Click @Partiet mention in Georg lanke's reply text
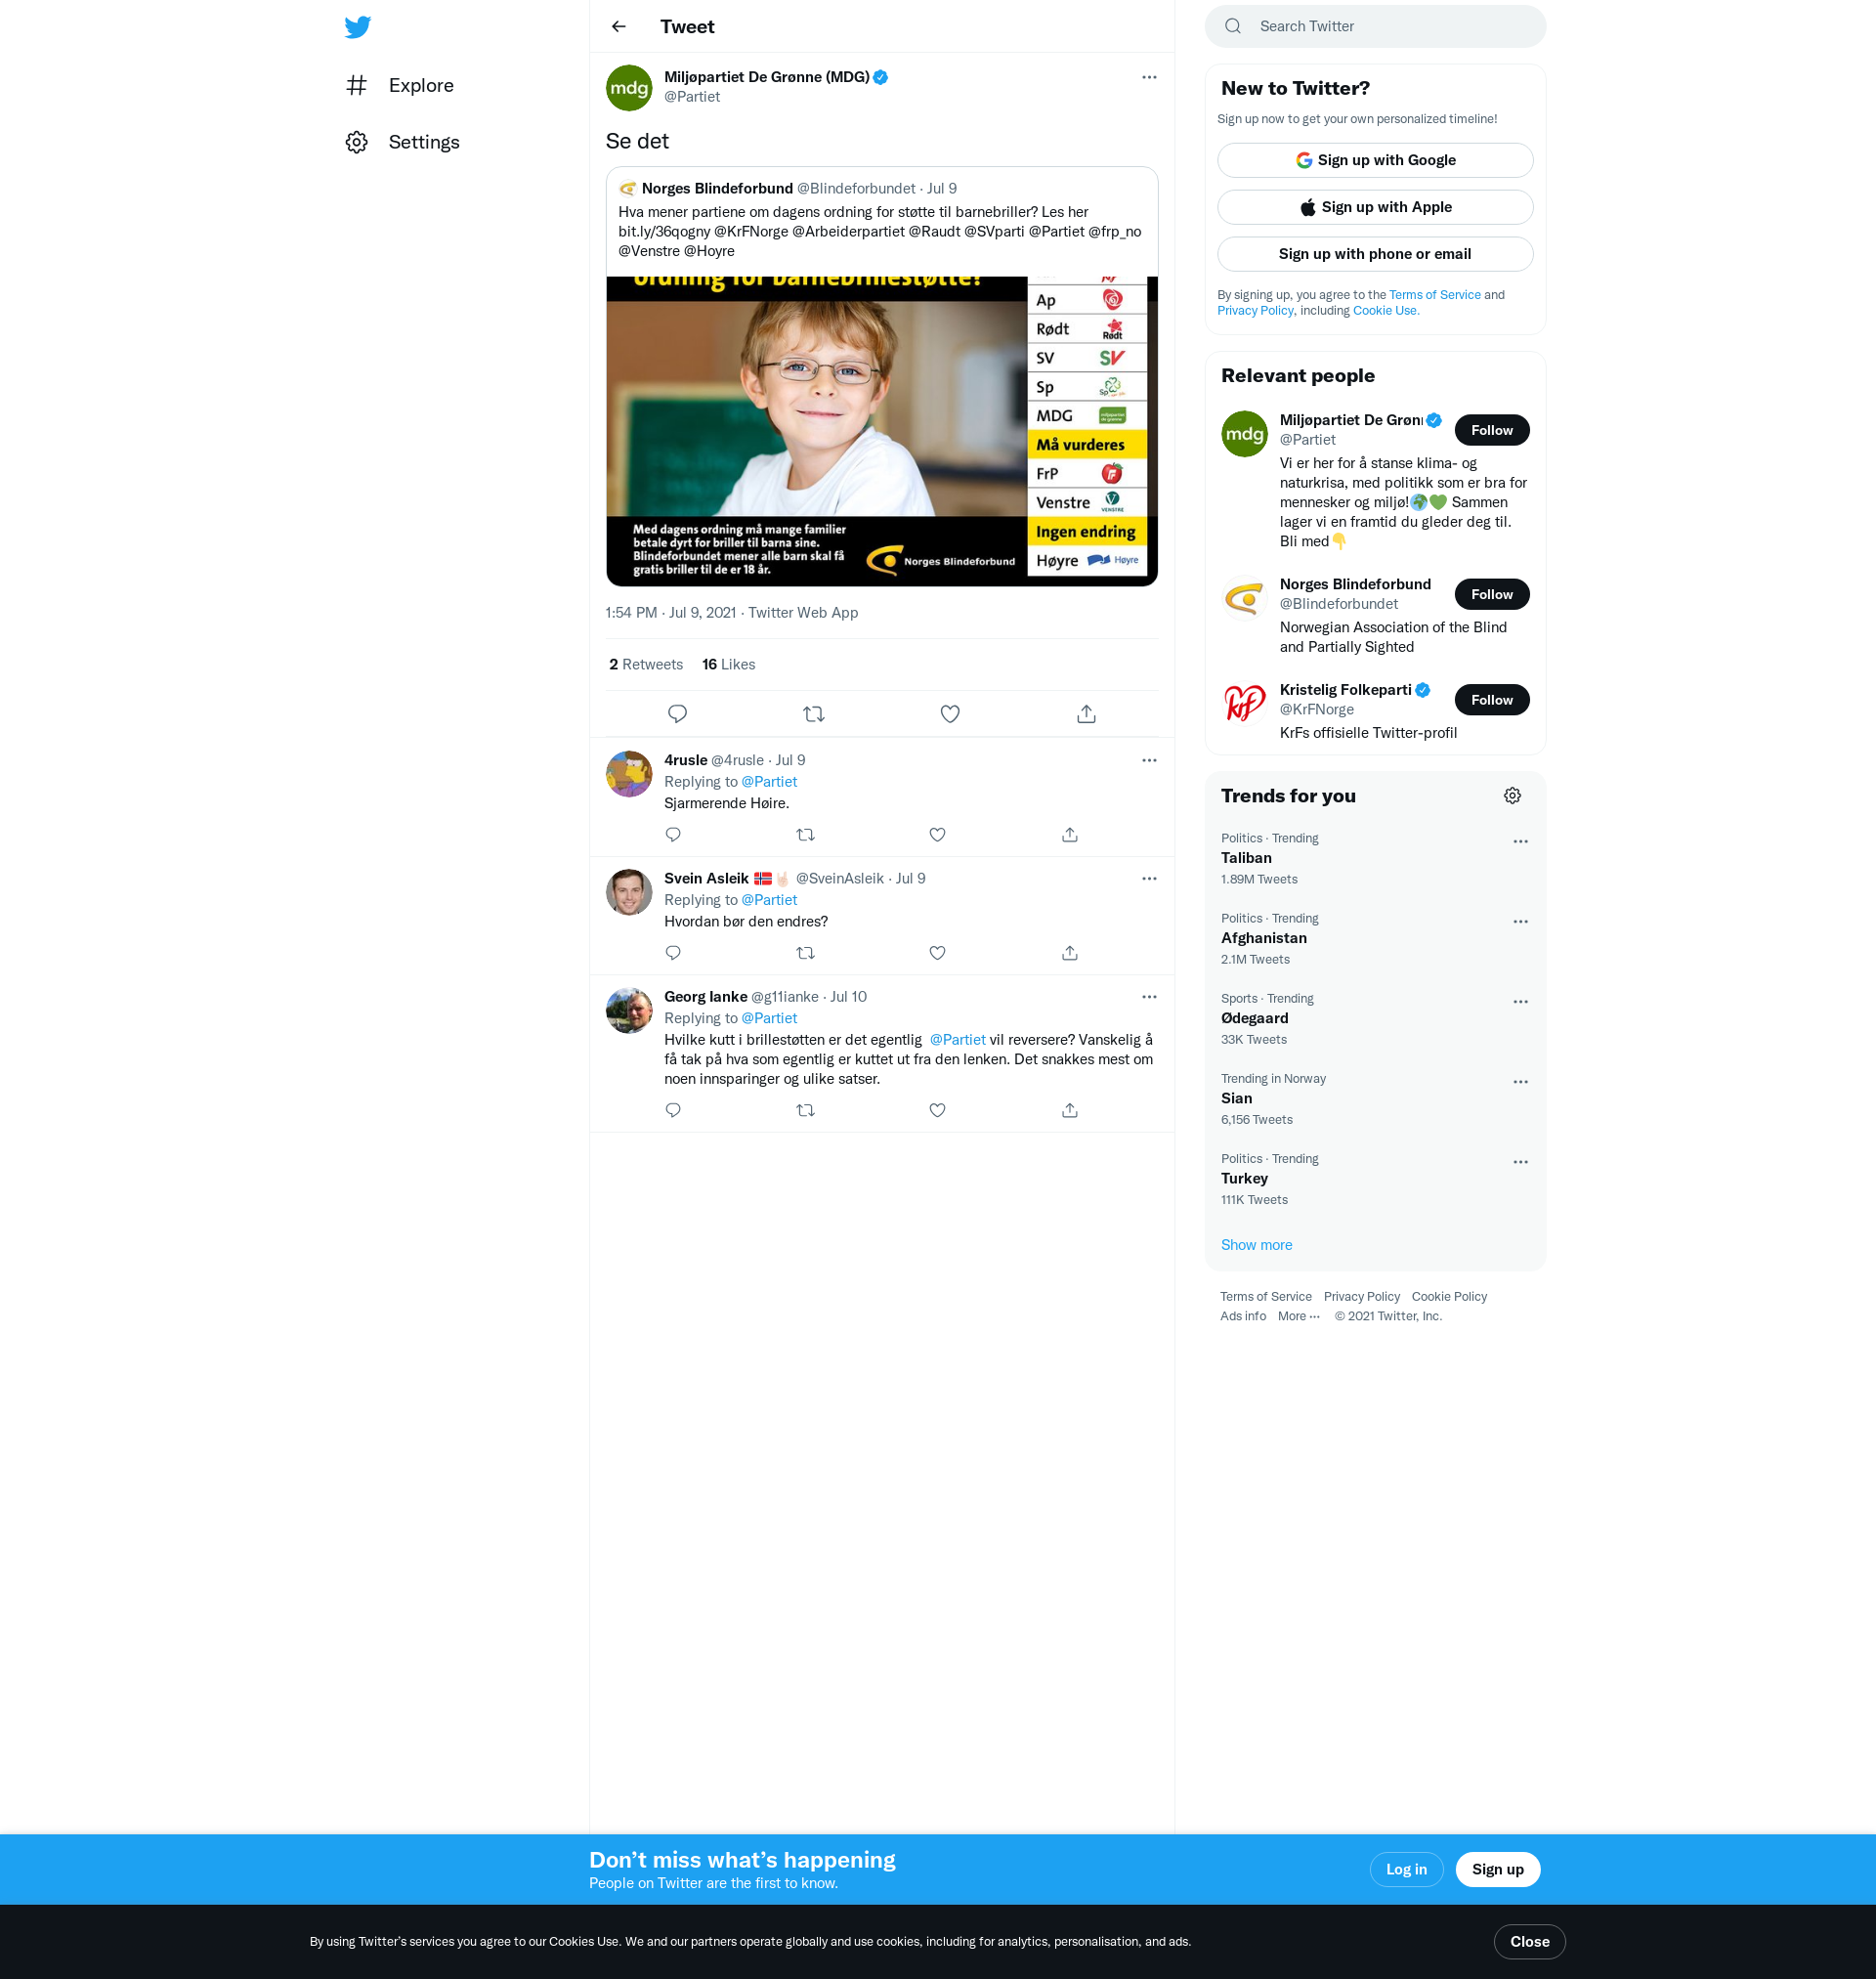The width and height of the screenshot is (1876, 1979). 957,1040
